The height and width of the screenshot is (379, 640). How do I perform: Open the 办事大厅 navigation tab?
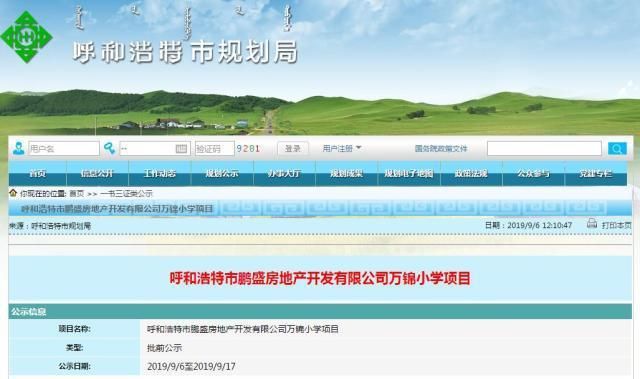point(284,173)
